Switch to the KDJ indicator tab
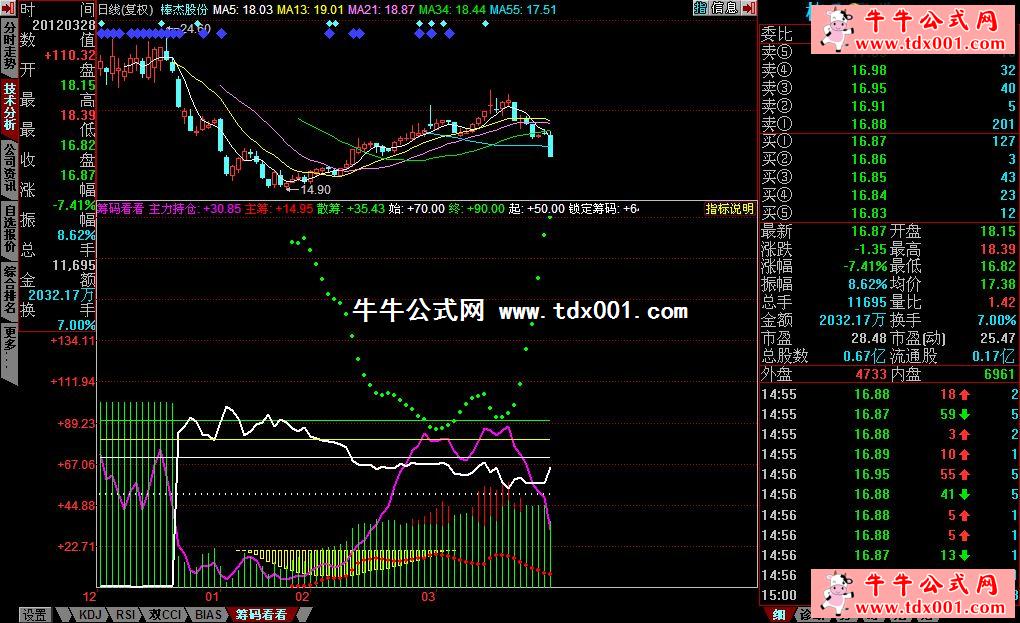Image resolution: width=1020 pixels, height=623 pixels. pos(89,614)
